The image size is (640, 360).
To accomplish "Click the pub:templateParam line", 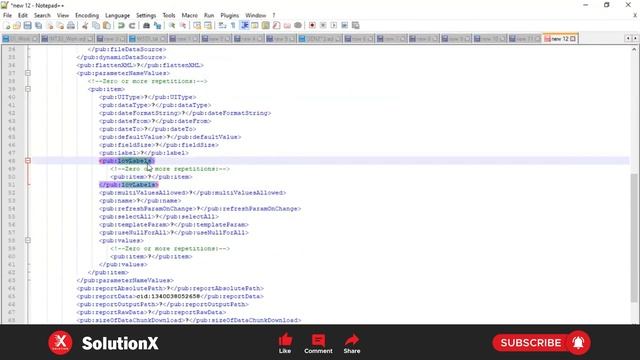I will tap(174, 224).
